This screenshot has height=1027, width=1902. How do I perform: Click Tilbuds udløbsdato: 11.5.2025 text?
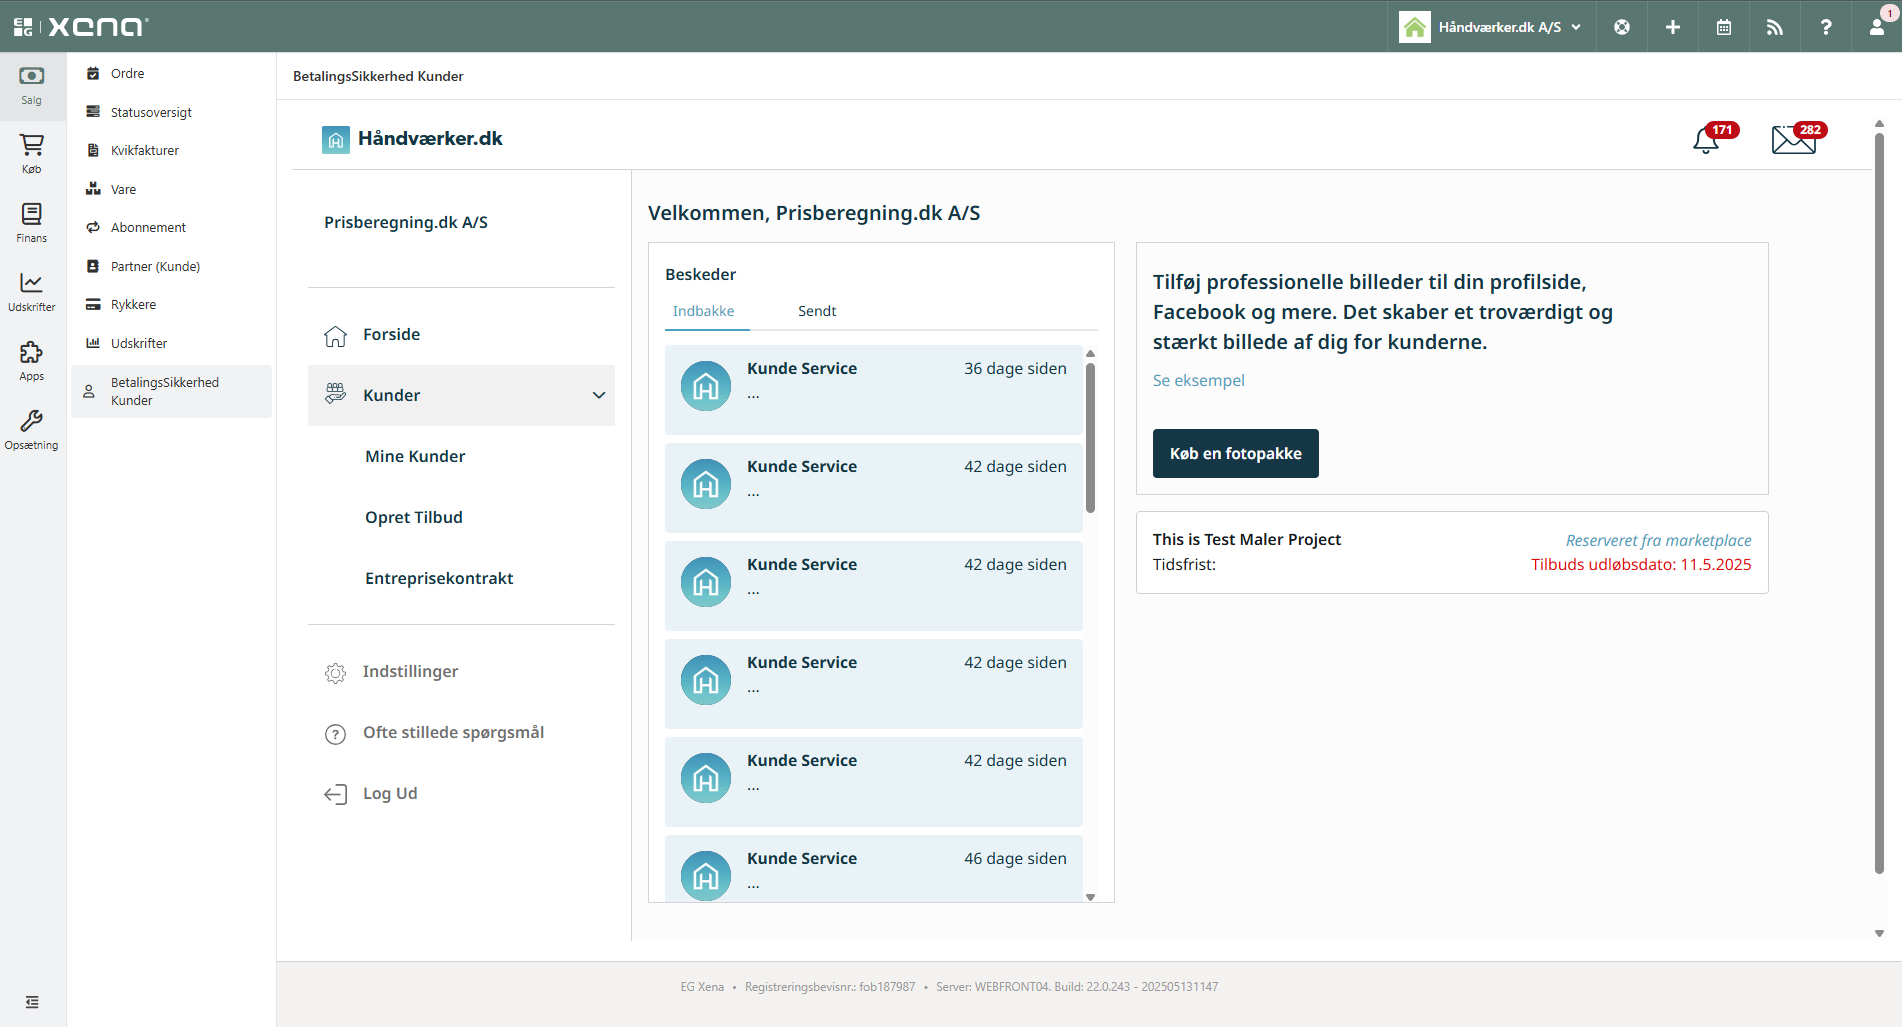coord(1641,564)
